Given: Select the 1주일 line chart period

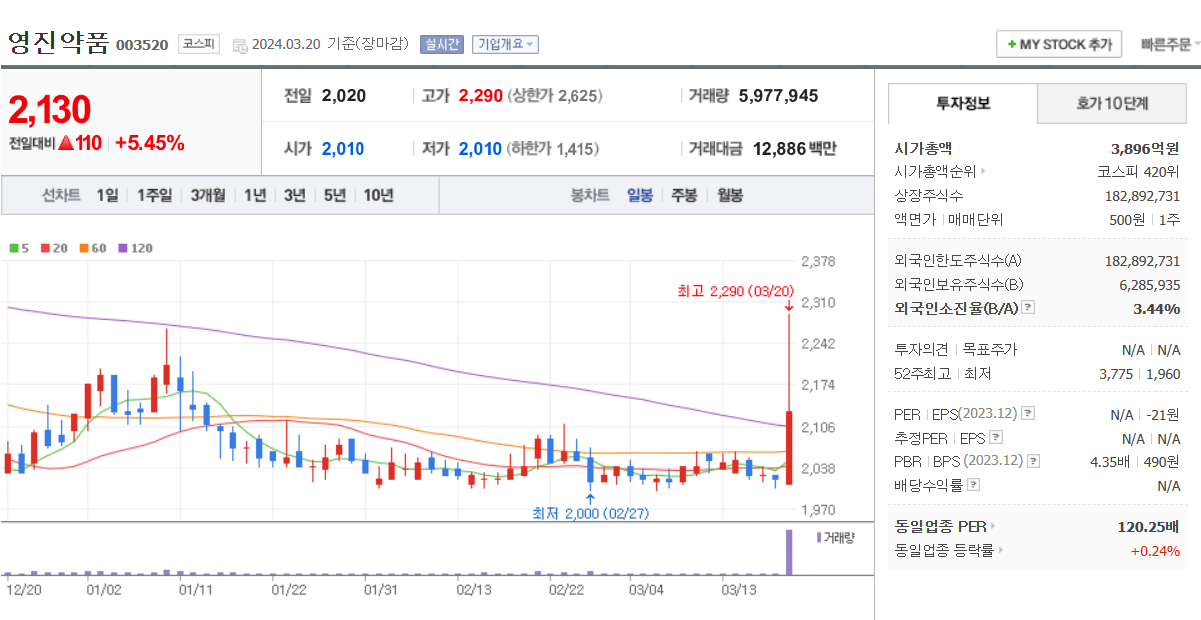Looking at the screenshot, I should 155,195.
